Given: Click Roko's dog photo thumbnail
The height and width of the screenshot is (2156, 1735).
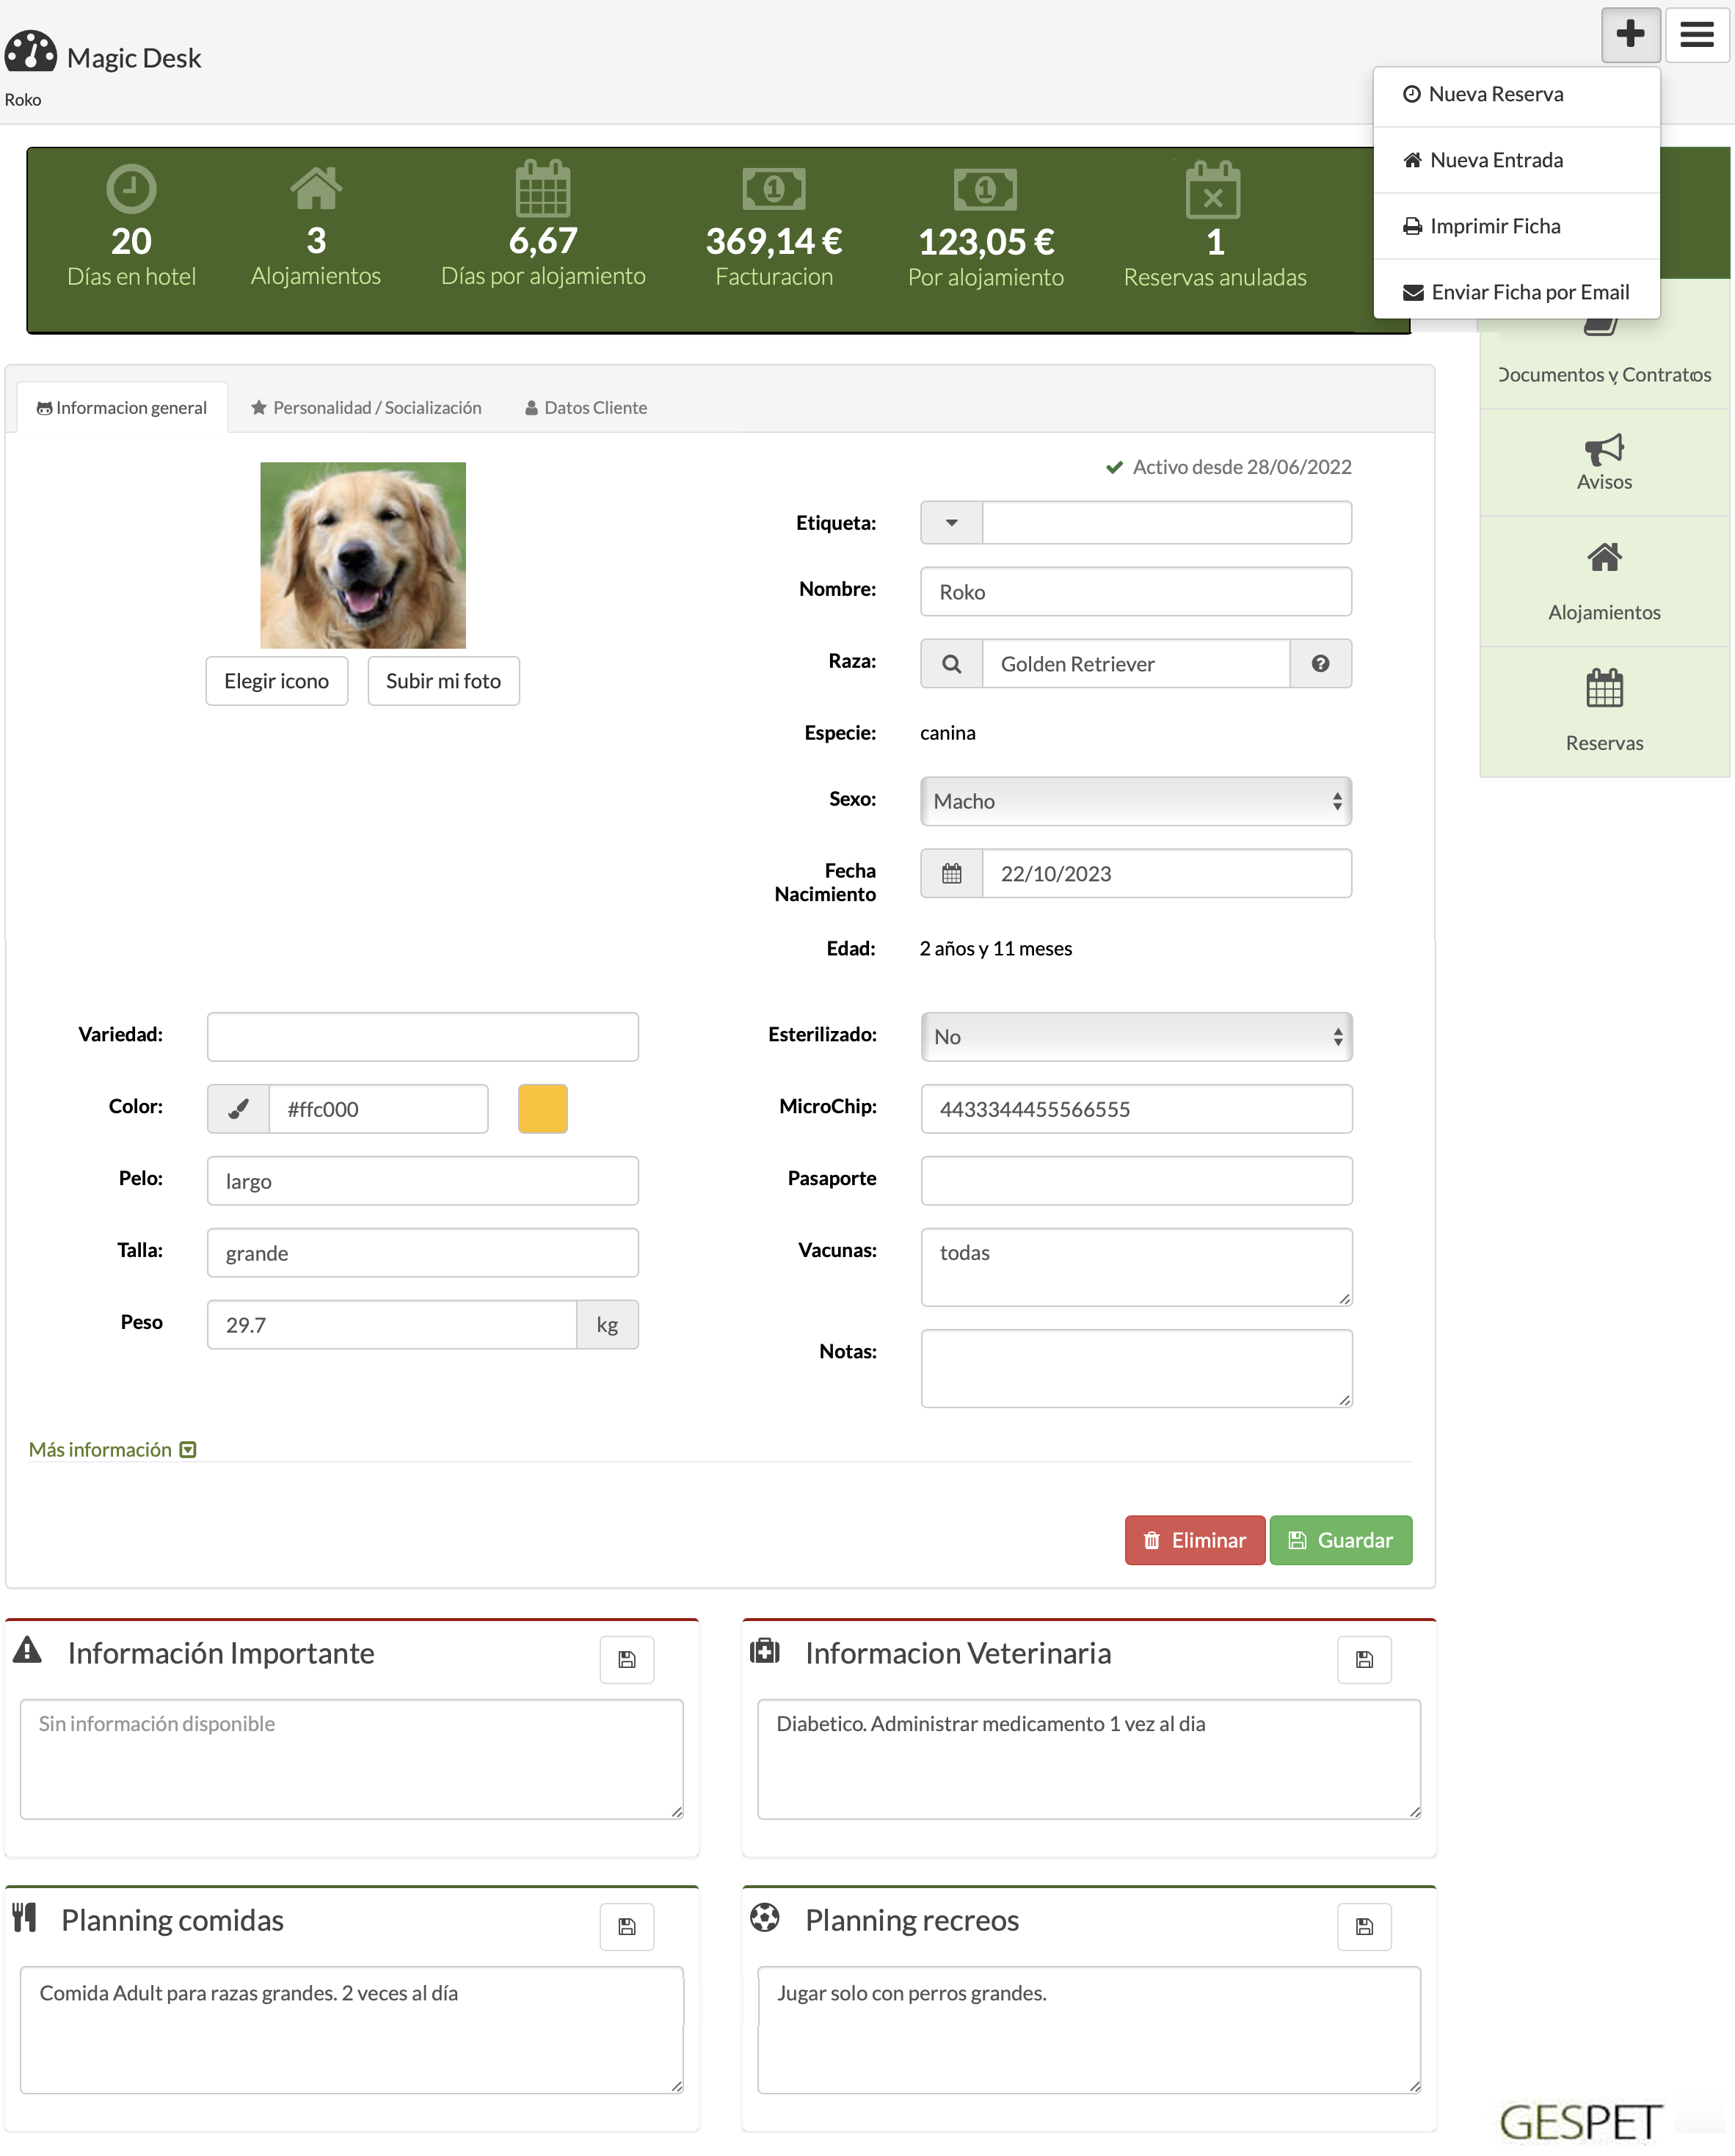Looking at the screenshot, I should [x=363, y=554].
